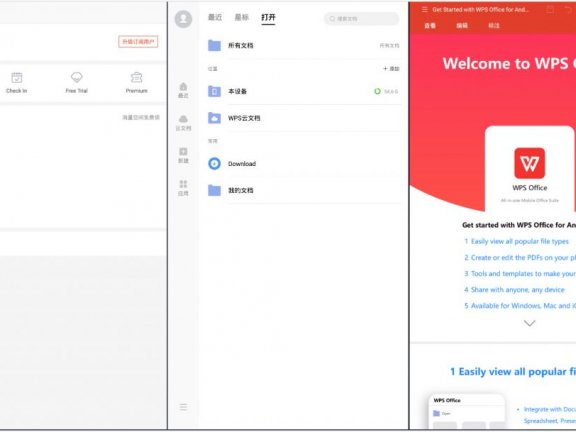Select the 应用 apps grid sidebar icon

(x=183, y=188)
